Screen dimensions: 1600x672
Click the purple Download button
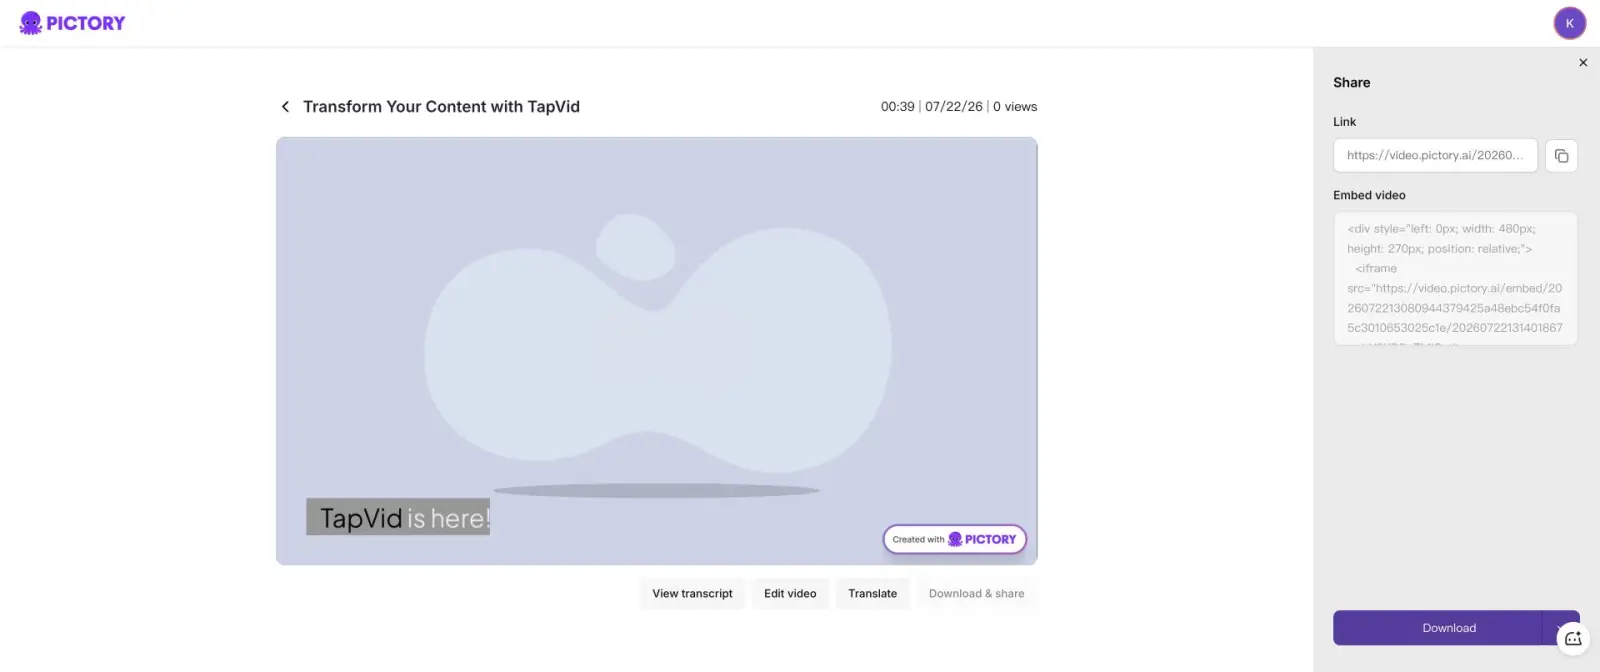1438,628
